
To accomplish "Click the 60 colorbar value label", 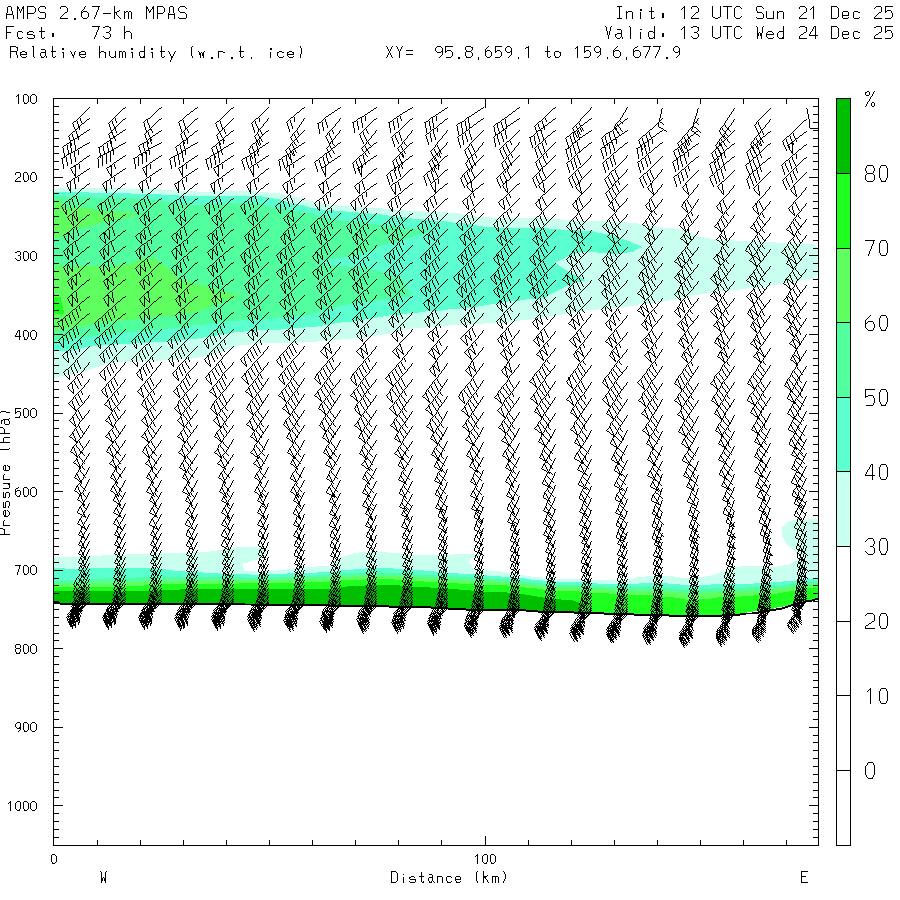I will point(876,323).
